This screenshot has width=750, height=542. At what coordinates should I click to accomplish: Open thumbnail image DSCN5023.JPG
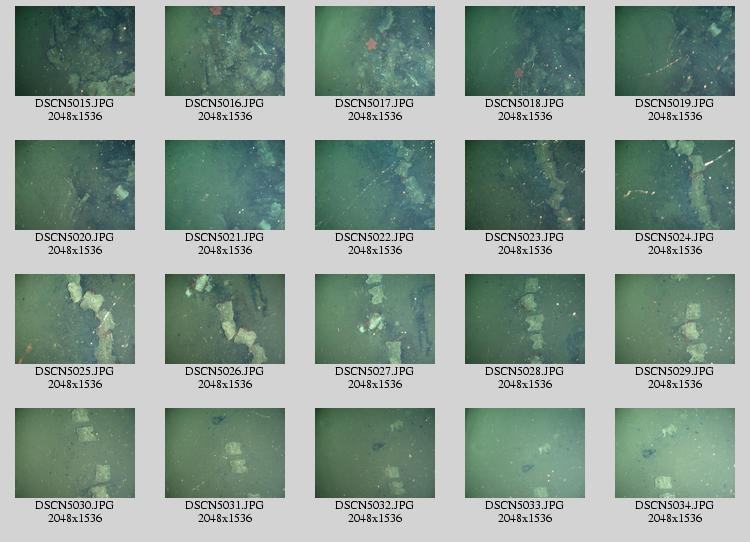pyautogui.click(x=525, y=185)
